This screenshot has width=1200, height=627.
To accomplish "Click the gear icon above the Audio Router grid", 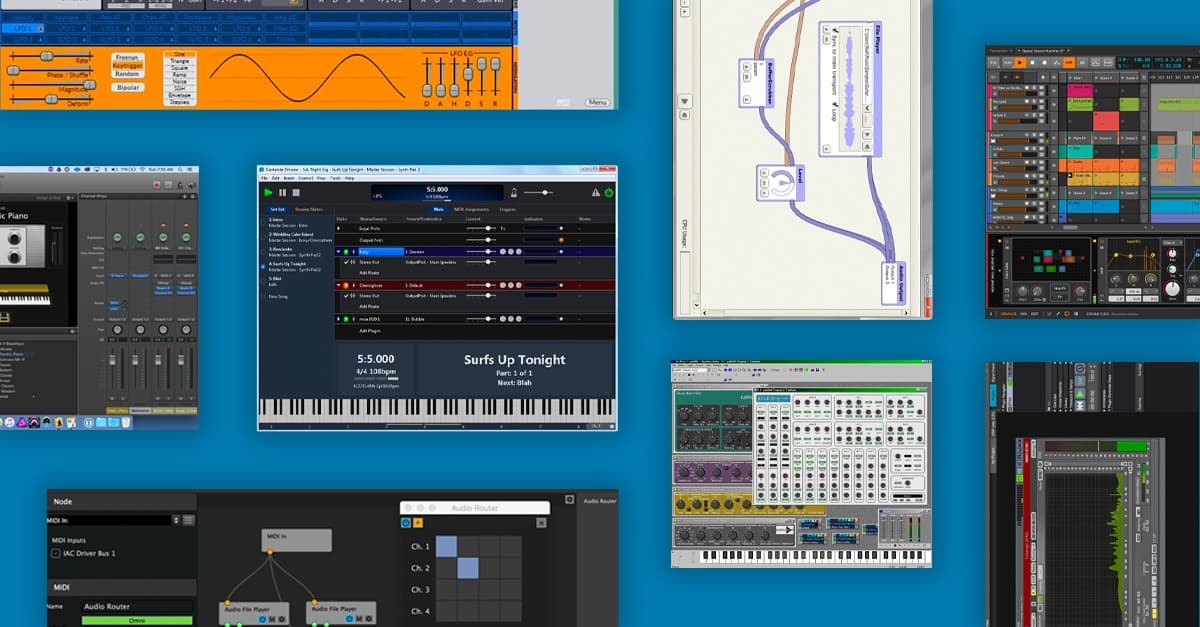I will point(568,499).
